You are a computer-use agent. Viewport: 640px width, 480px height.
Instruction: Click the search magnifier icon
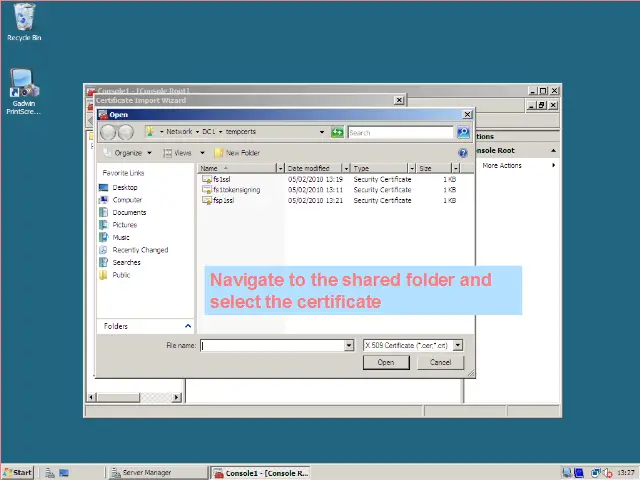coord(463,132)
